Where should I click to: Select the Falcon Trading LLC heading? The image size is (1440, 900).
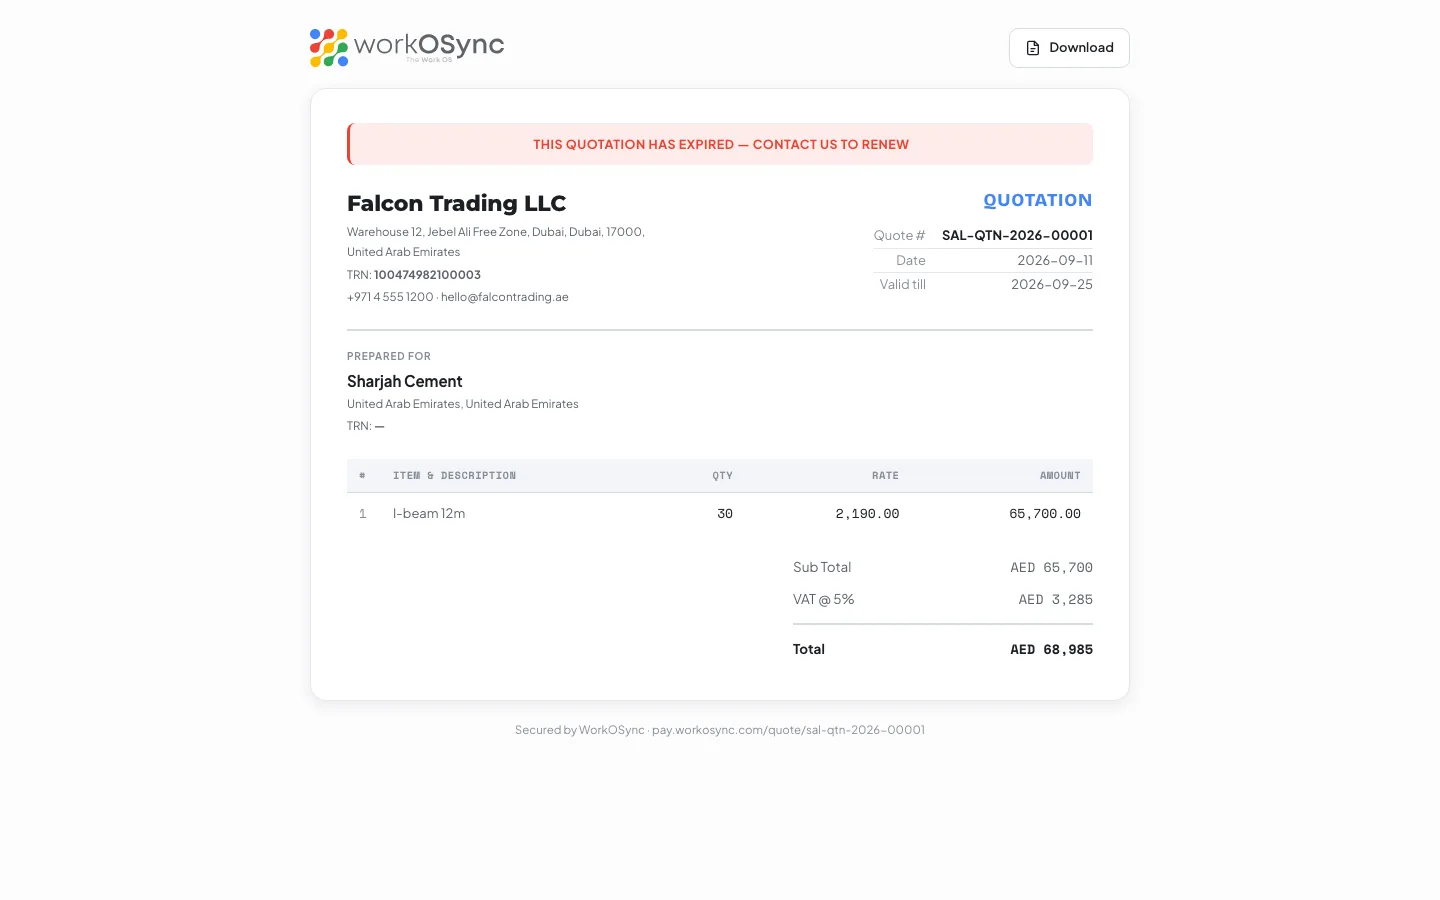(456, 203)
